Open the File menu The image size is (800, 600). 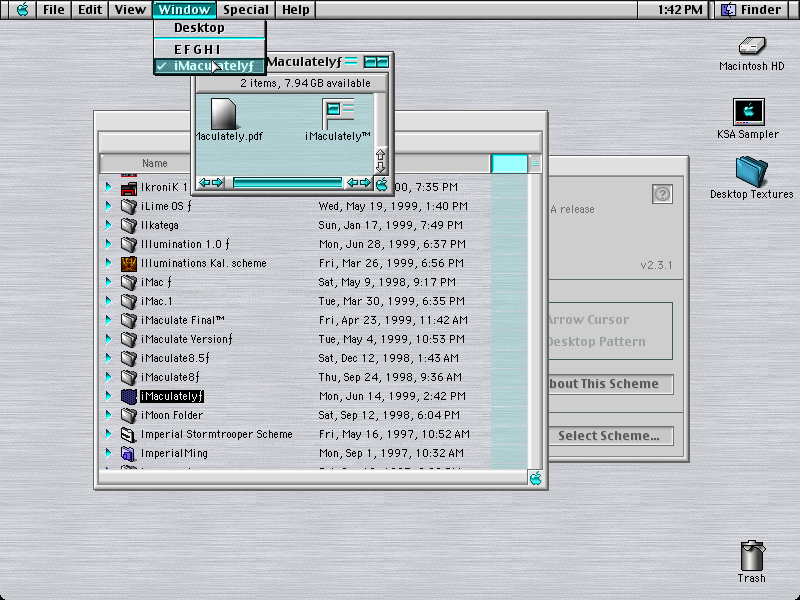point(54,10)
